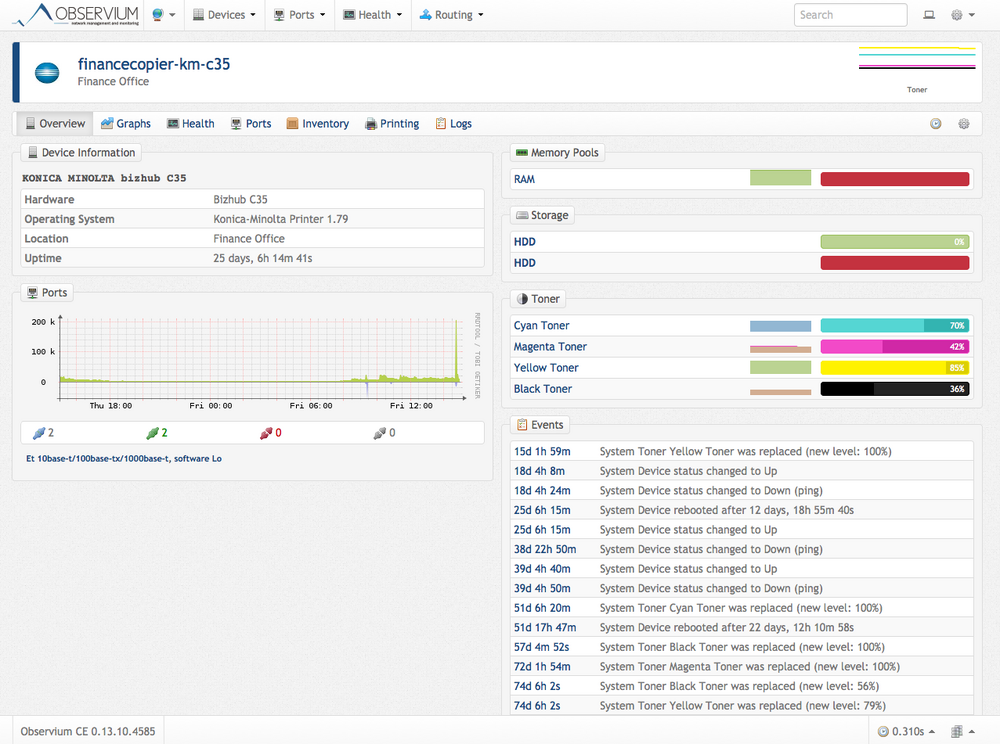Click 'Observium CE 0.13.10.4585' version text
This screenshot has width=1000, height=744.
pyautogui.click(x=88, y=731)
